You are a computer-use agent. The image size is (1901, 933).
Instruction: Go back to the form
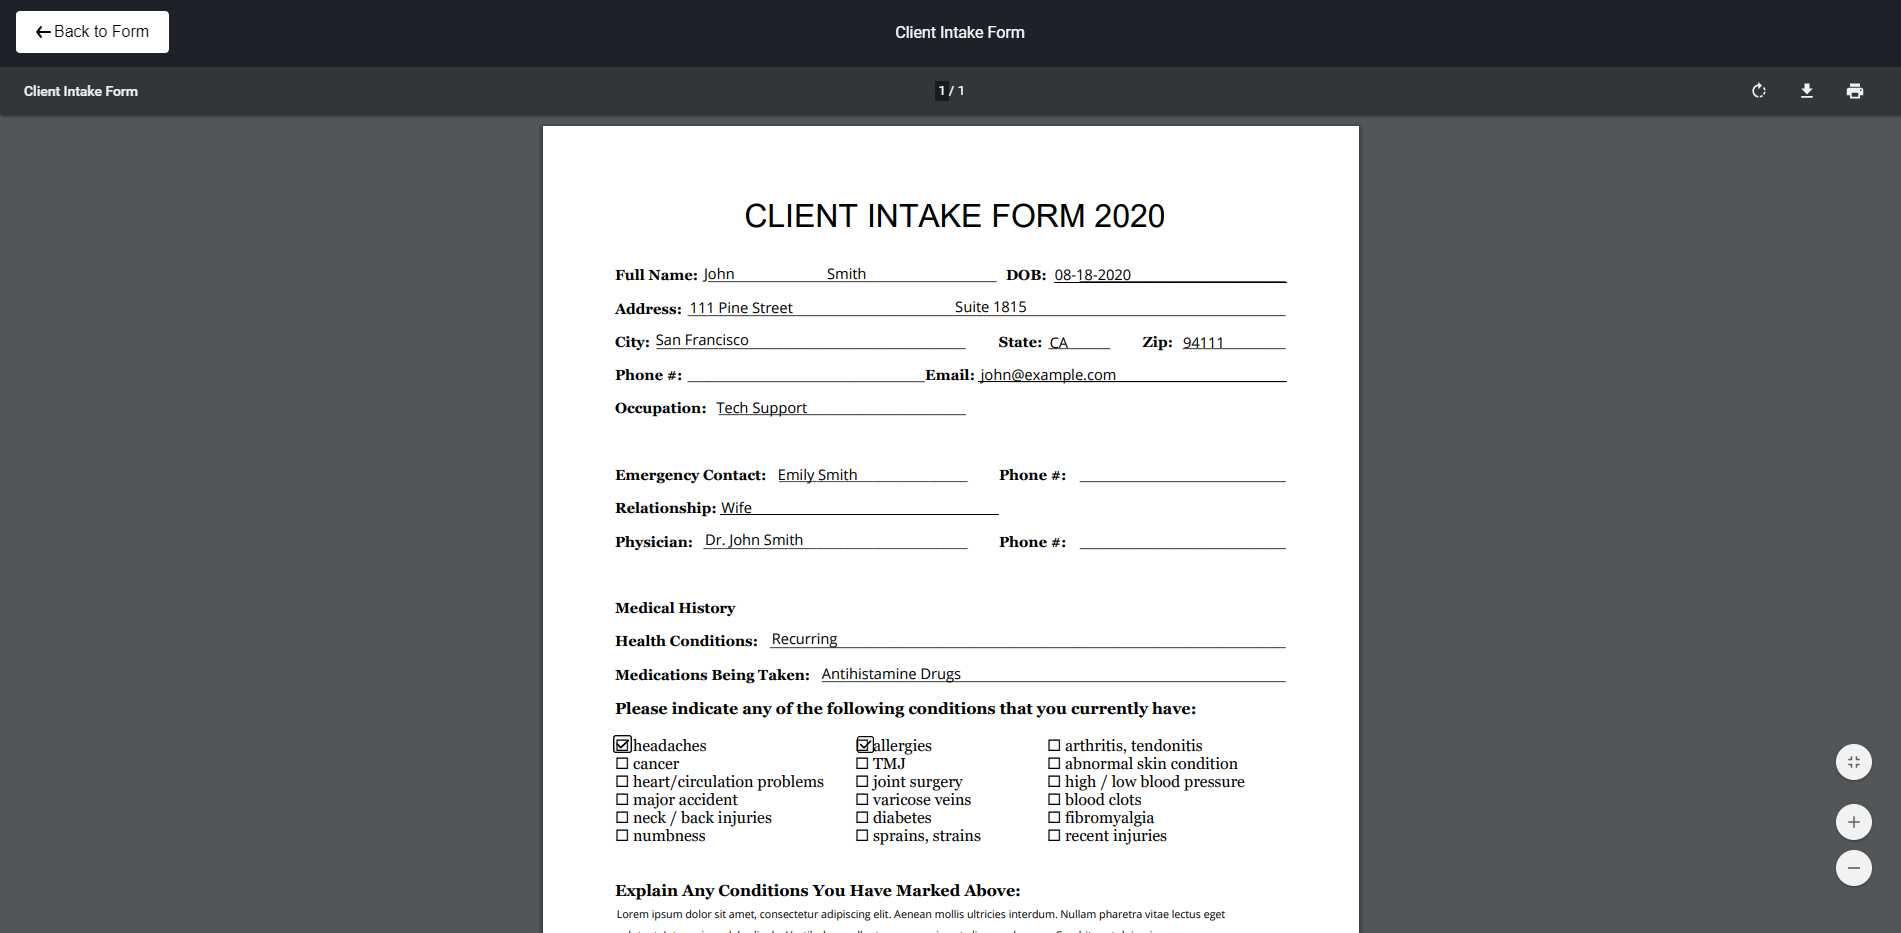(92, 32)
